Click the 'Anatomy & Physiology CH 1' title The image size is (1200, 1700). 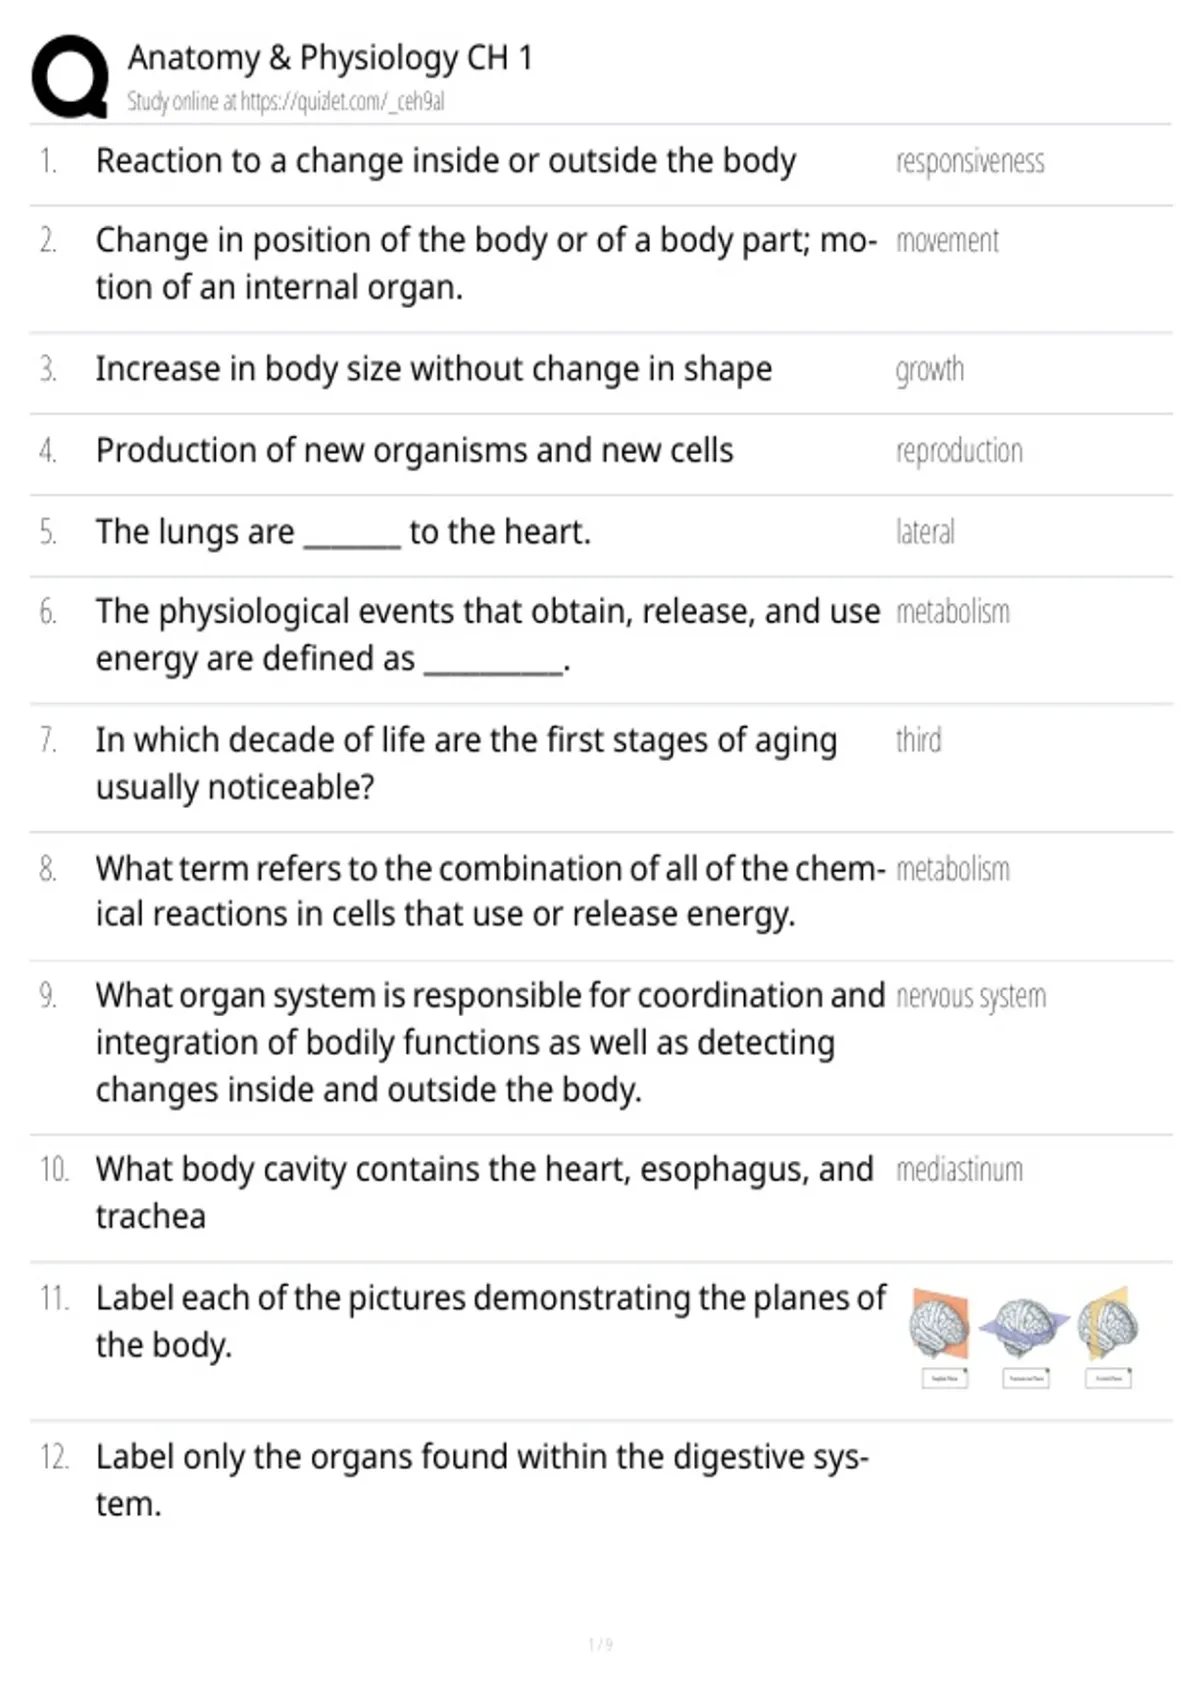tap(330, 58)
